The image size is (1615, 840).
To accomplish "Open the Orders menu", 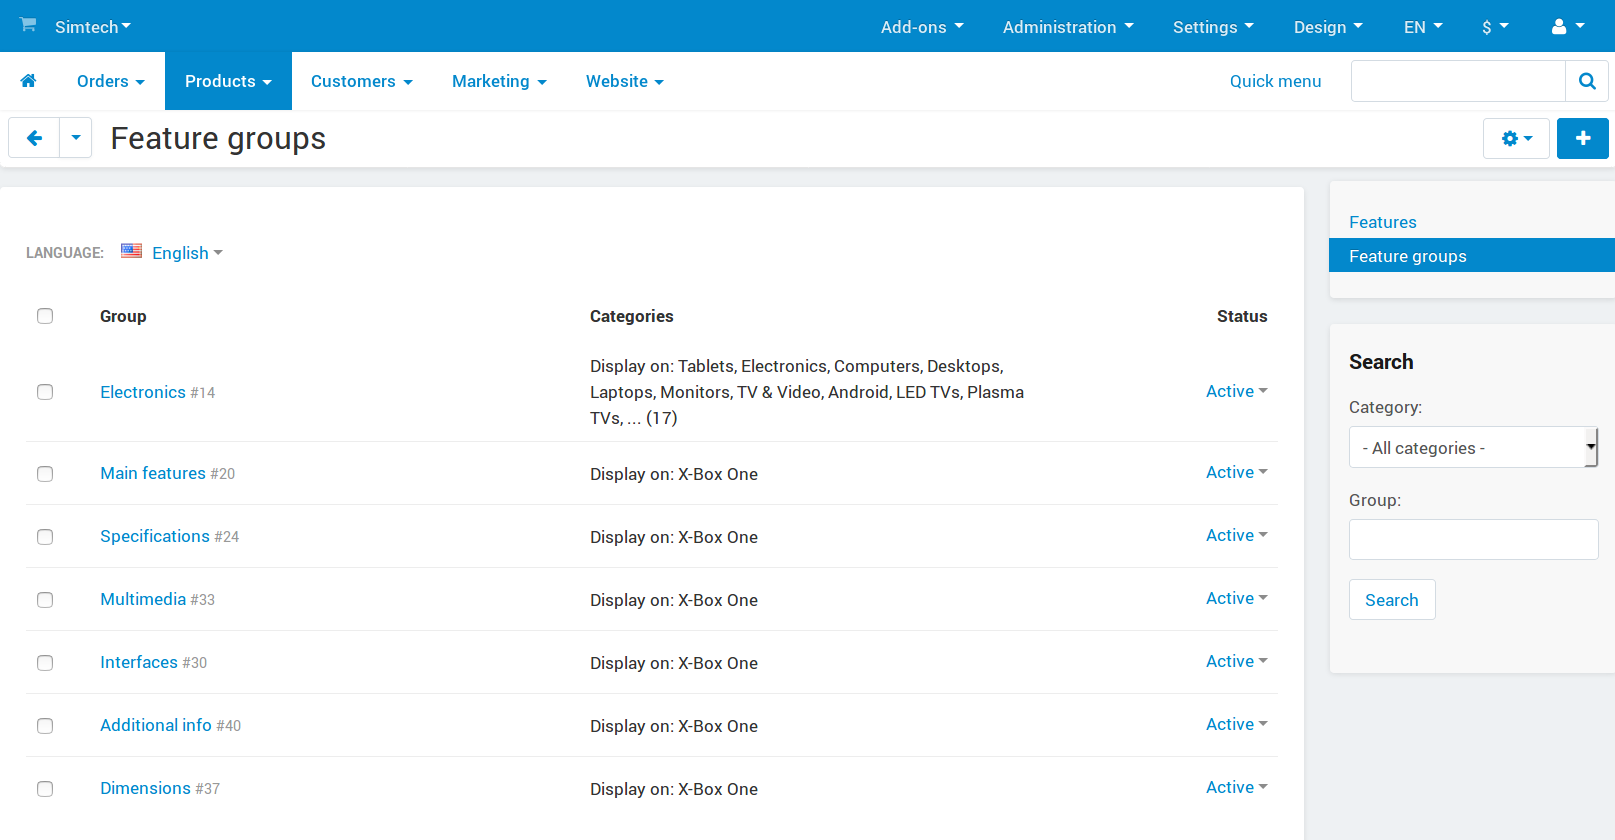I will pyautogui.click(x=111, y=81).
